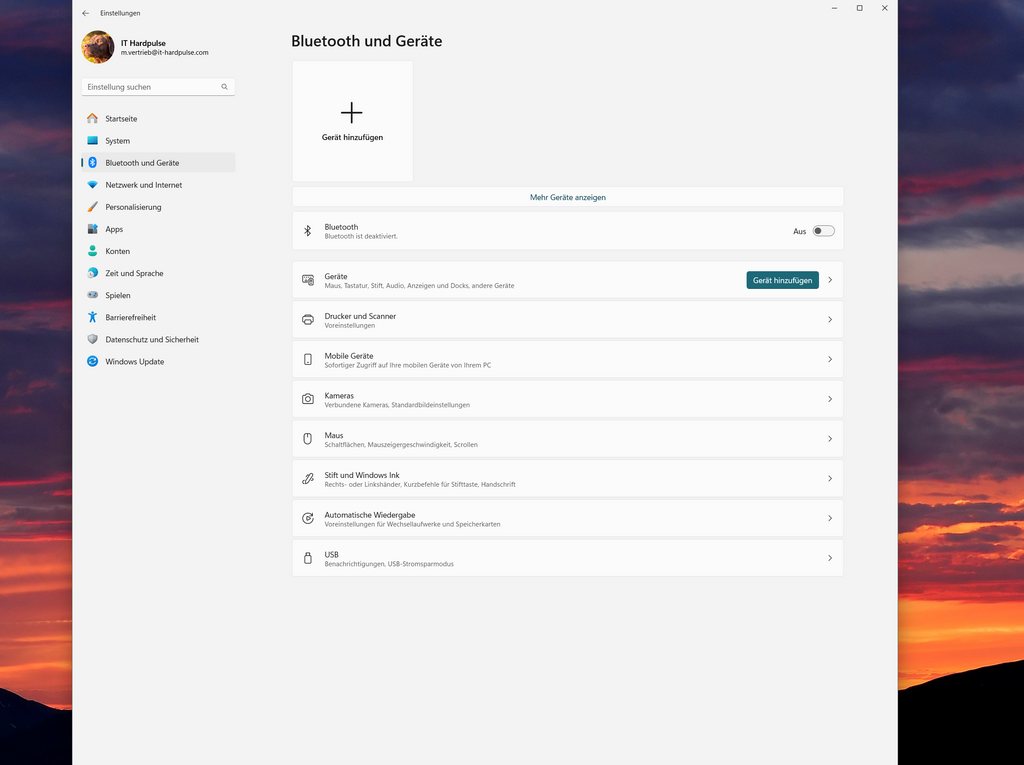The image size is (1024, 765).
Task: Click the Windows Update sync icon
Action: [93, 362]
